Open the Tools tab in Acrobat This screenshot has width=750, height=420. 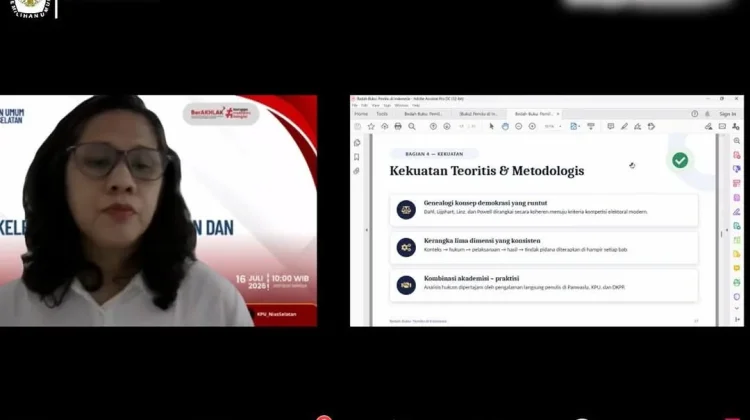click(382, 114)
